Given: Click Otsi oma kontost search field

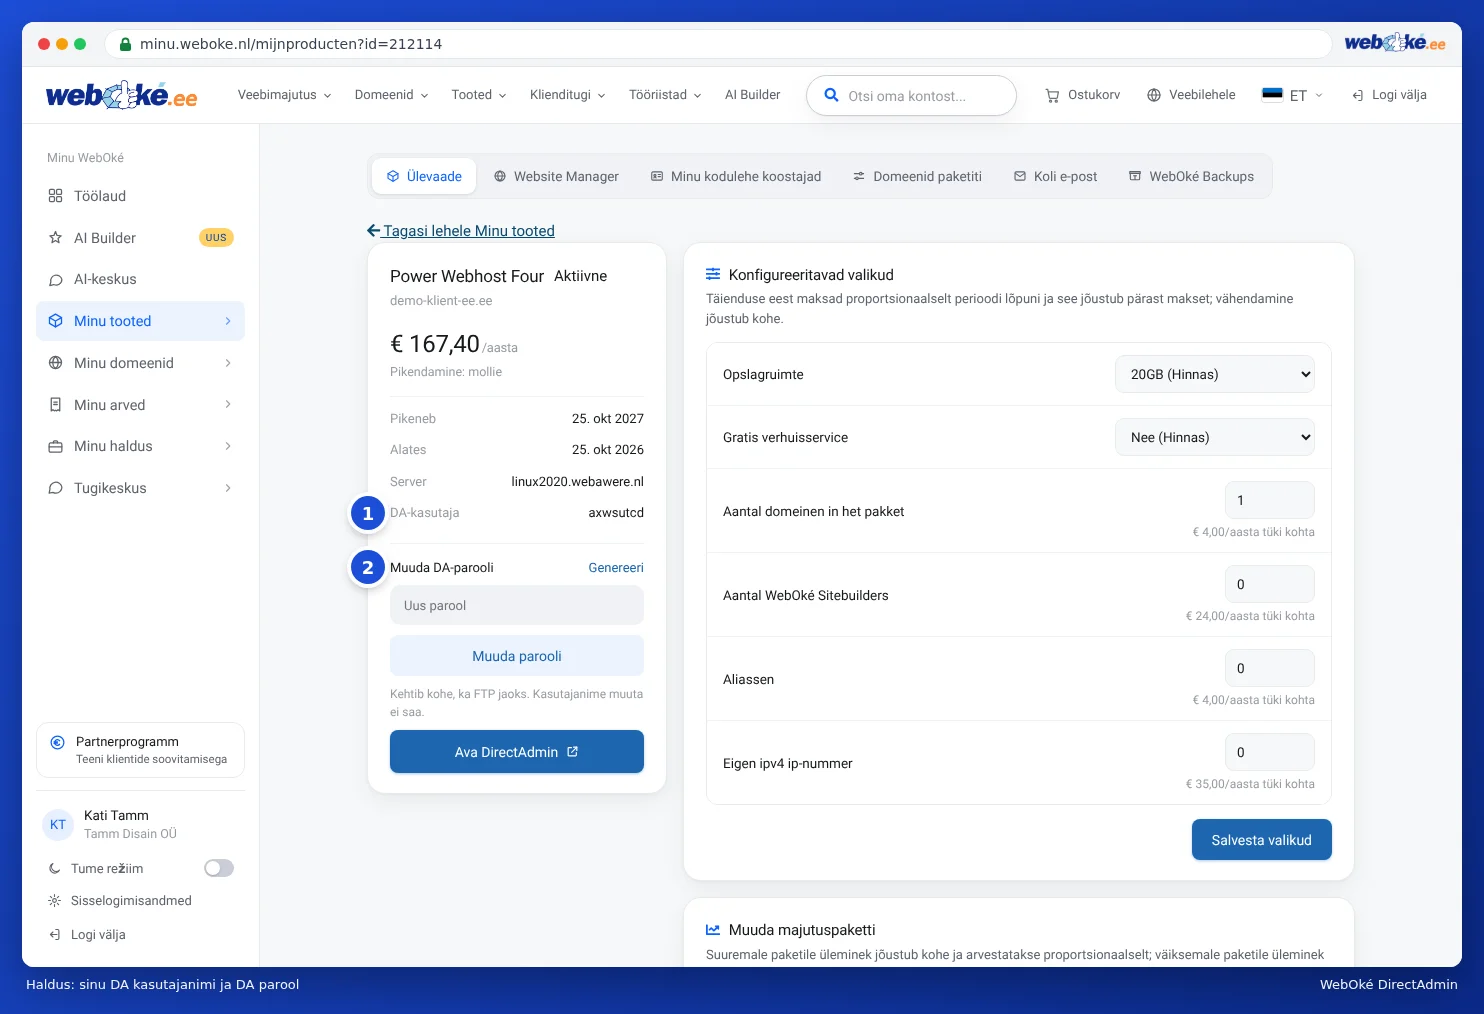Looking at the screenshot, I should pos(911,96).
